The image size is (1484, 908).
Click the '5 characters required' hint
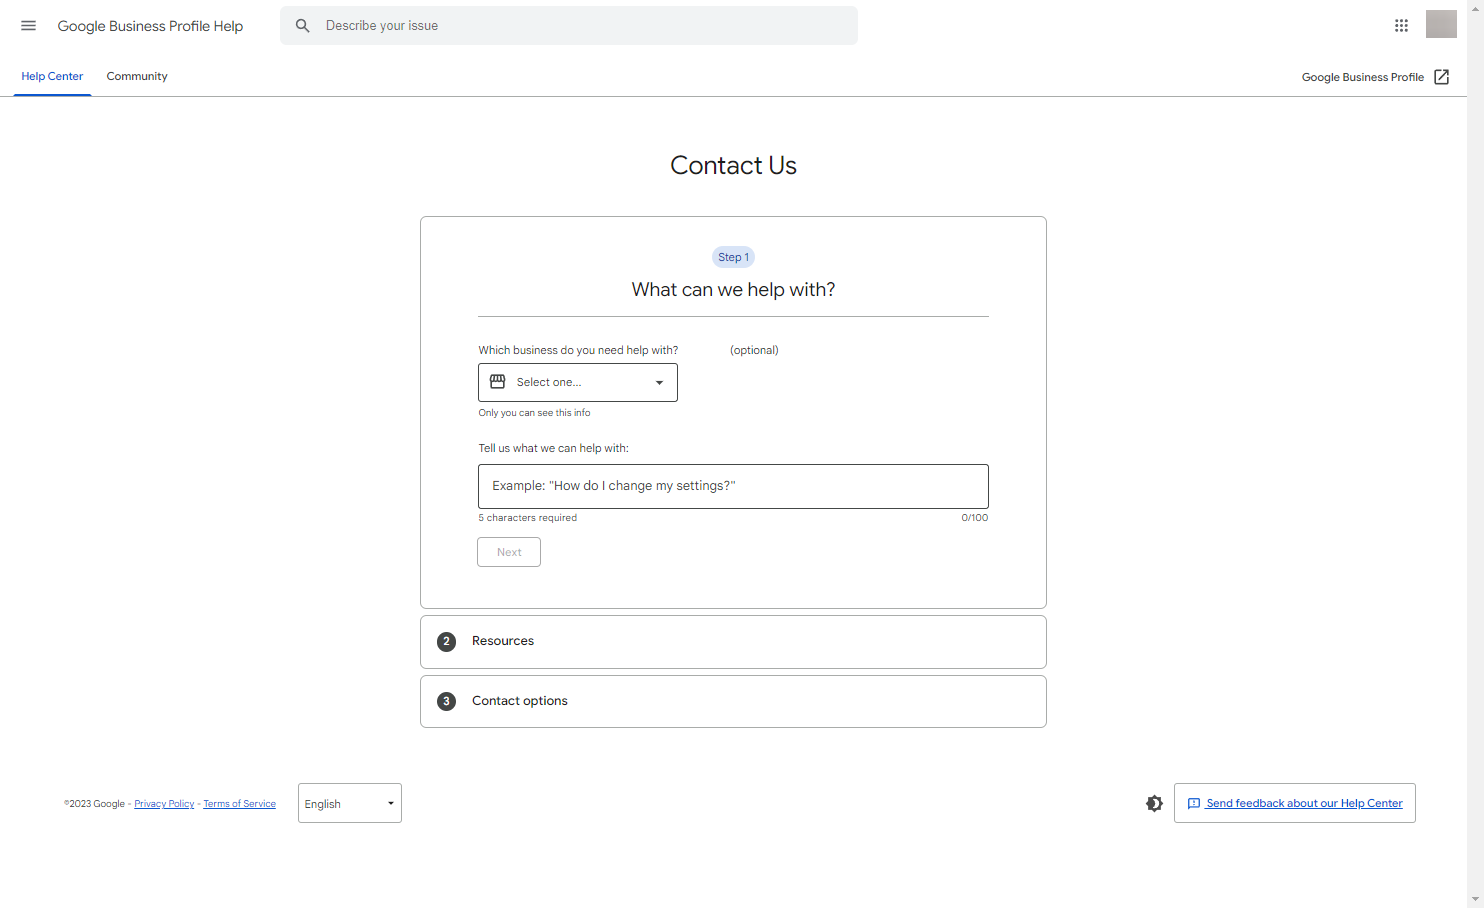pos(527,518)
